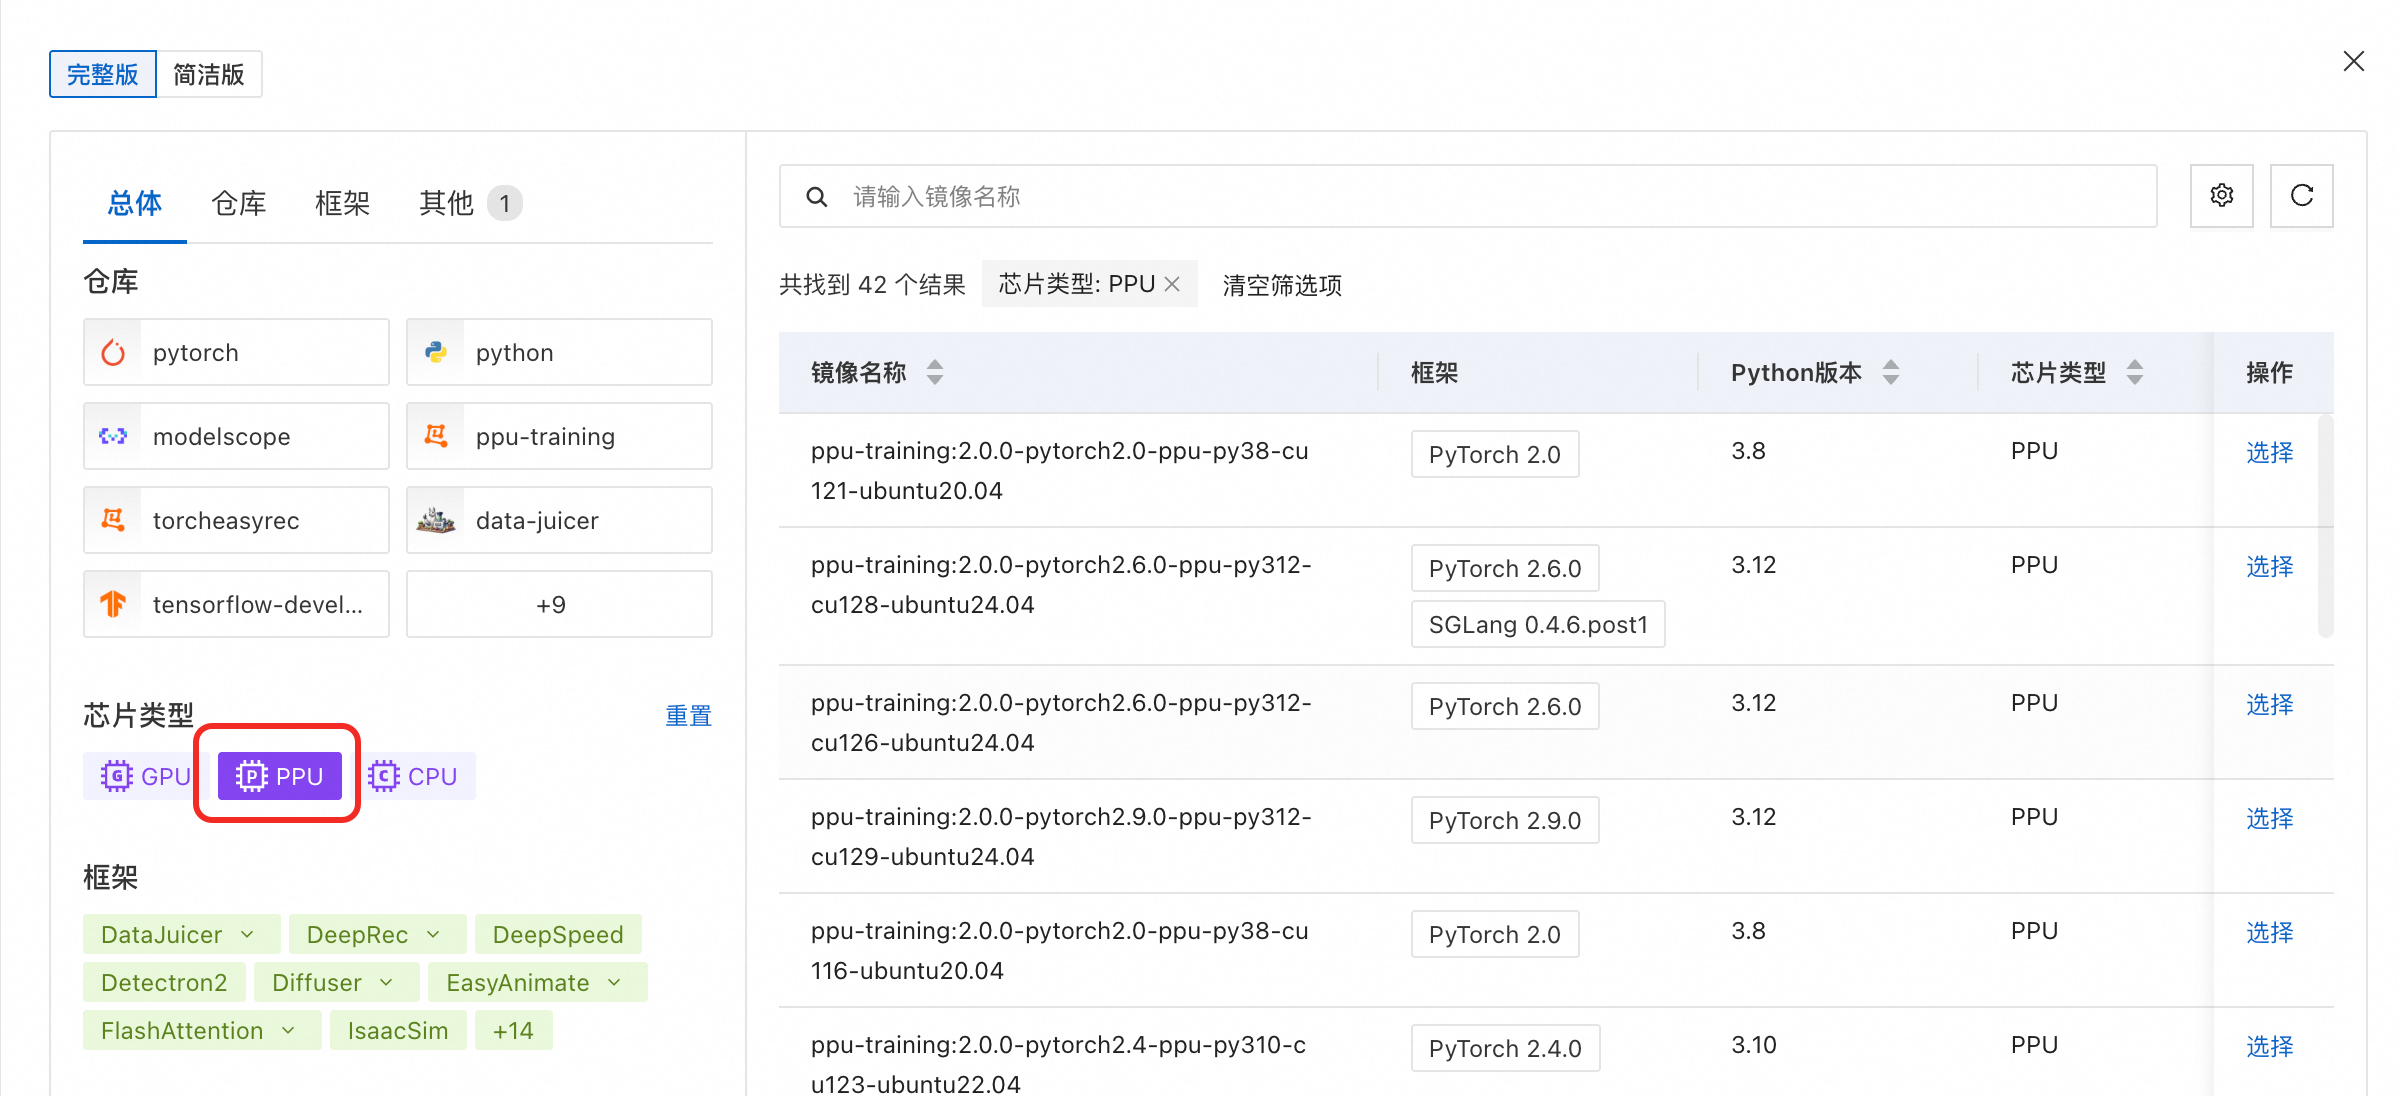Remove the chip type PPU filter tag
Viewport: 2400px width, 1096px height.
(x=1172, y=285)
